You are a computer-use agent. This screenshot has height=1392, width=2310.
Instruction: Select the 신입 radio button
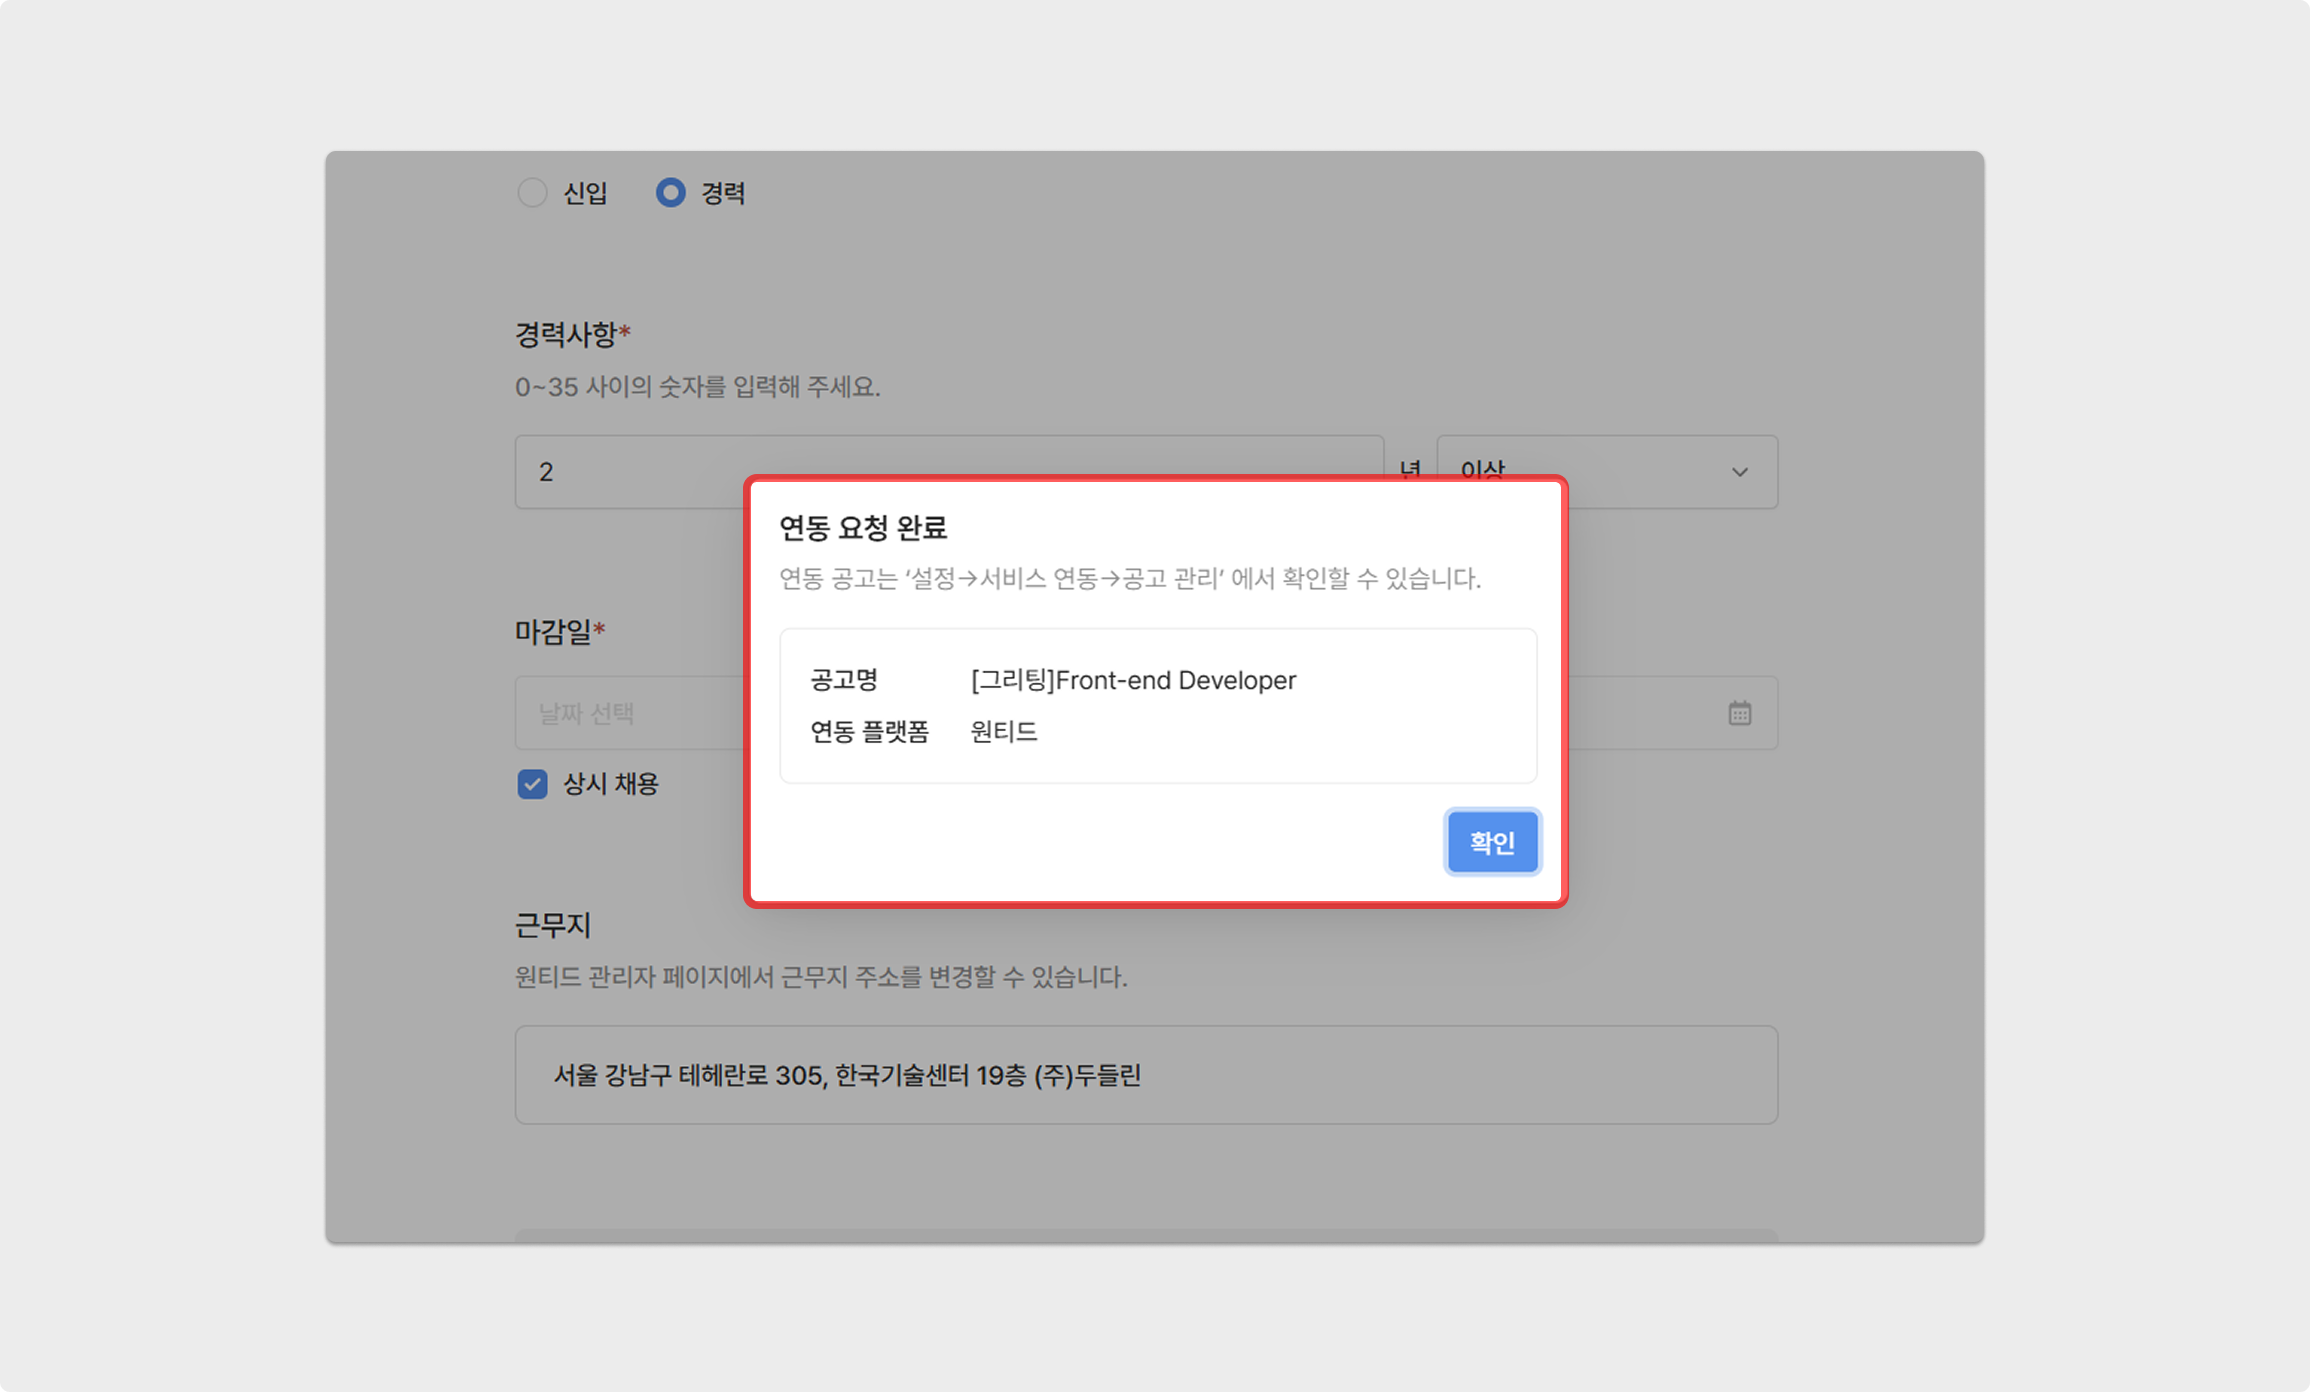pyautogui.click(x=532, y=192)
